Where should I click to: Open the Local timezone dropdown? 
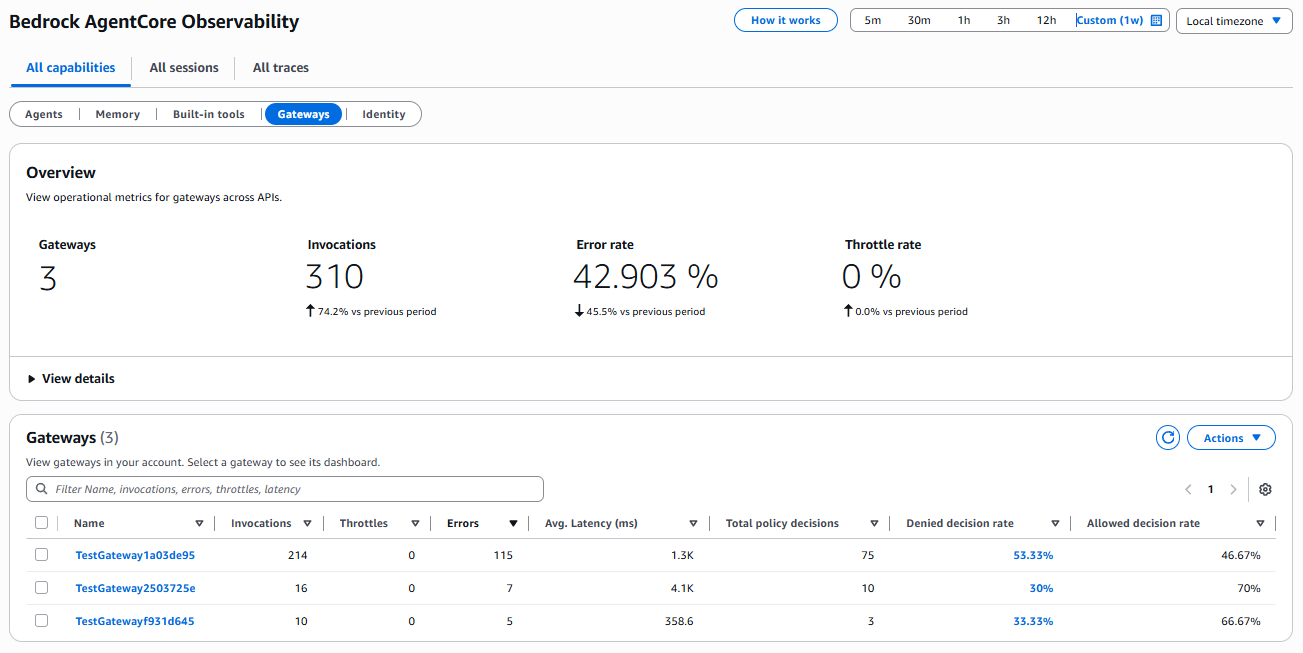pyautogui.click(x=1233, y=21)
